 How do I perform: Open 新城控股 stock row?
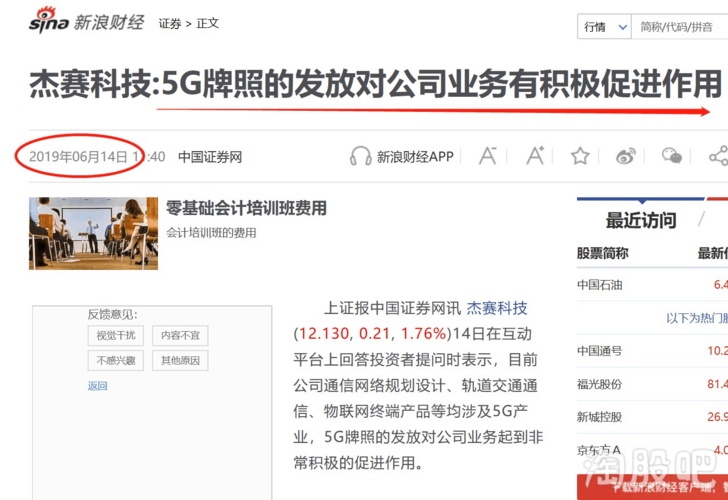pyautogui.click(x=652, y=417)
